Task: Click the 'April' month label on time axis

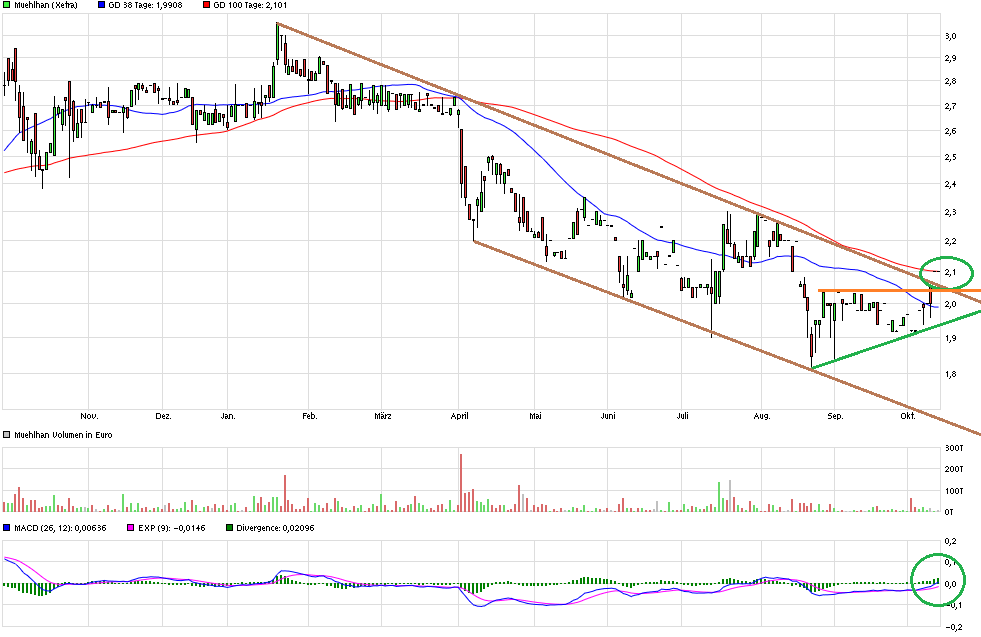Action: click(x=459, y=416)
